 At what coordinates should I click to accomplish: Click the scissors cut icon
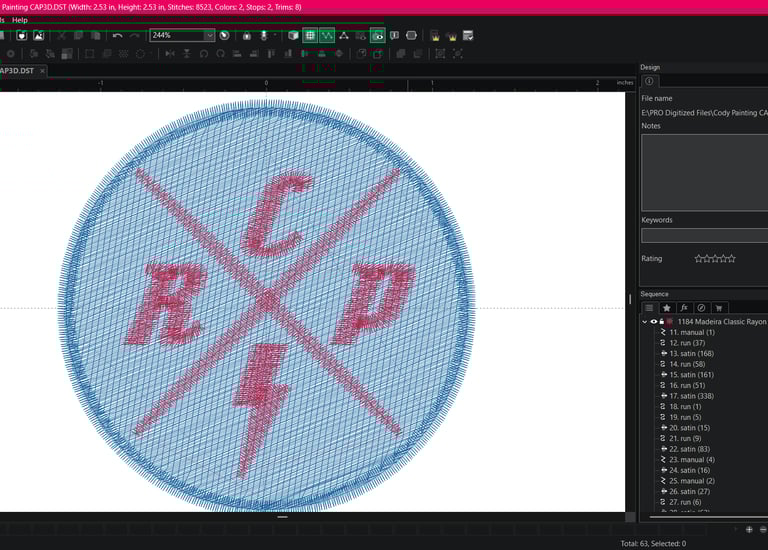pos(62,35)
